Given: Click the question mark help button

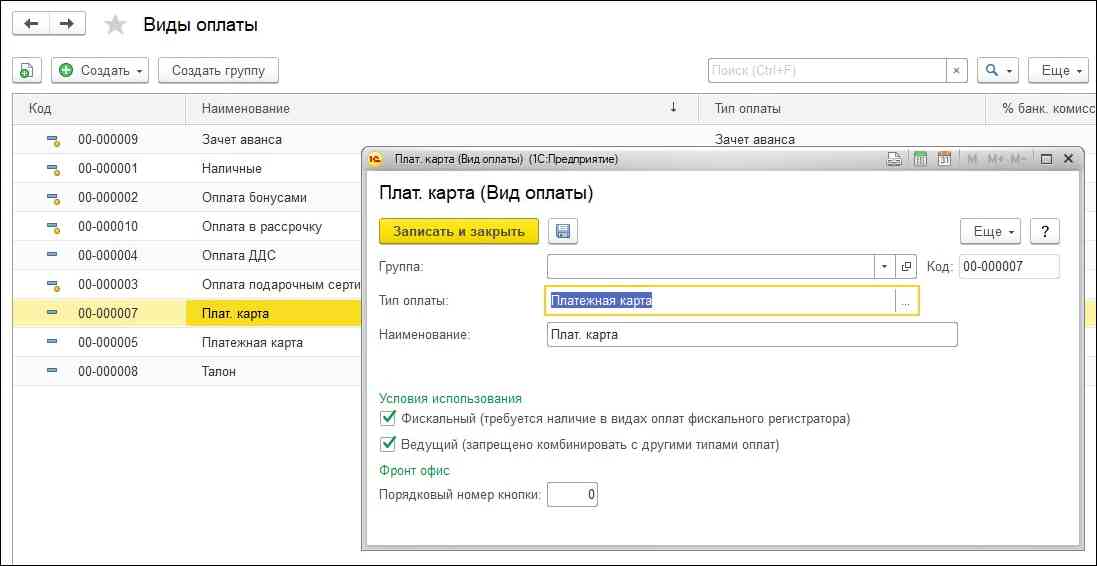Looking at the screenshot, I should click(1044, 231).
